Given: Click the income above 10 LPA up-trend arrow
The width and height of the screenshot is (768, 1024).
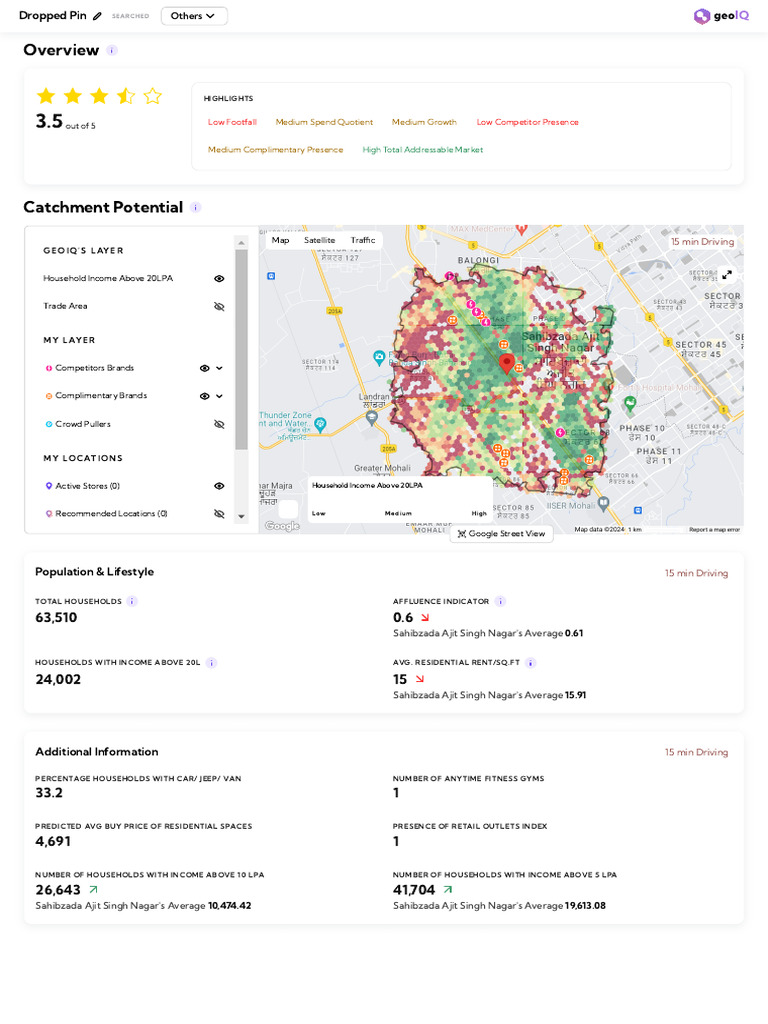Looking at the screenshot, I should (93, 889).
